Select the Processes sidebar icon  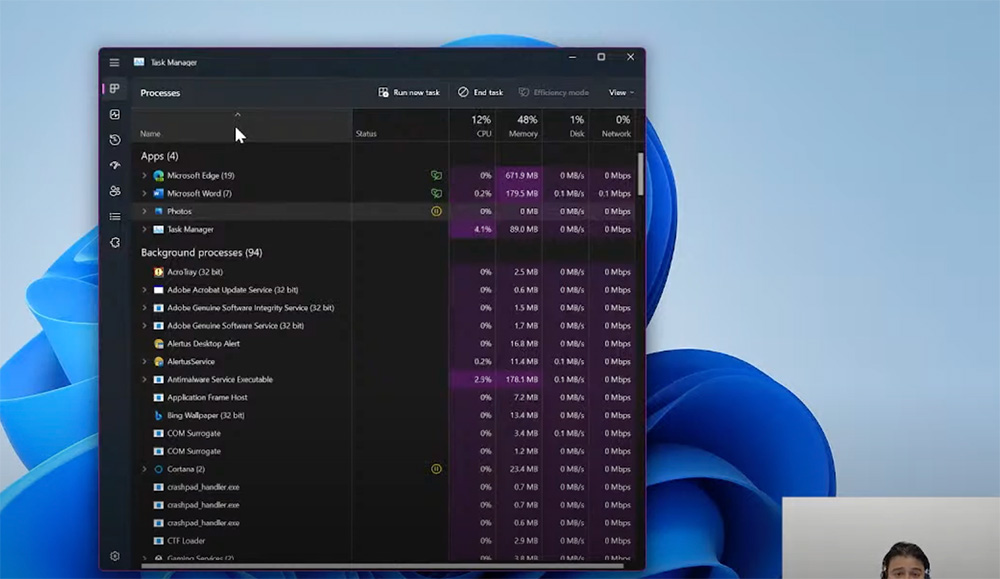click(x=115, y=89)
